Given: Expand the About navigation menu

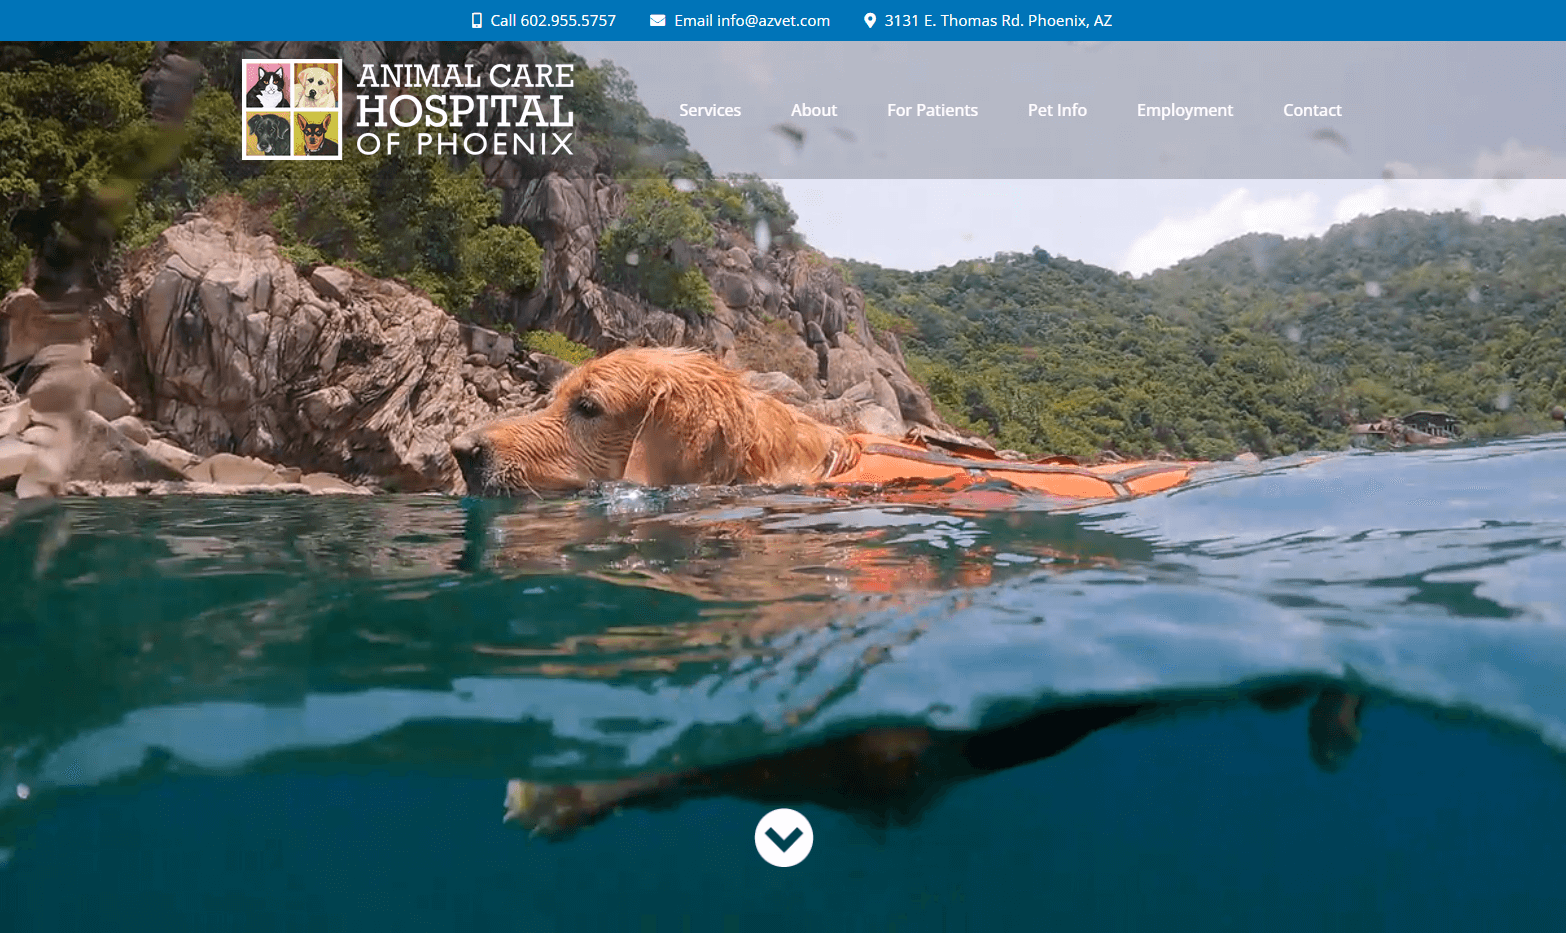Looking at the screenshot, I should 814,110.
